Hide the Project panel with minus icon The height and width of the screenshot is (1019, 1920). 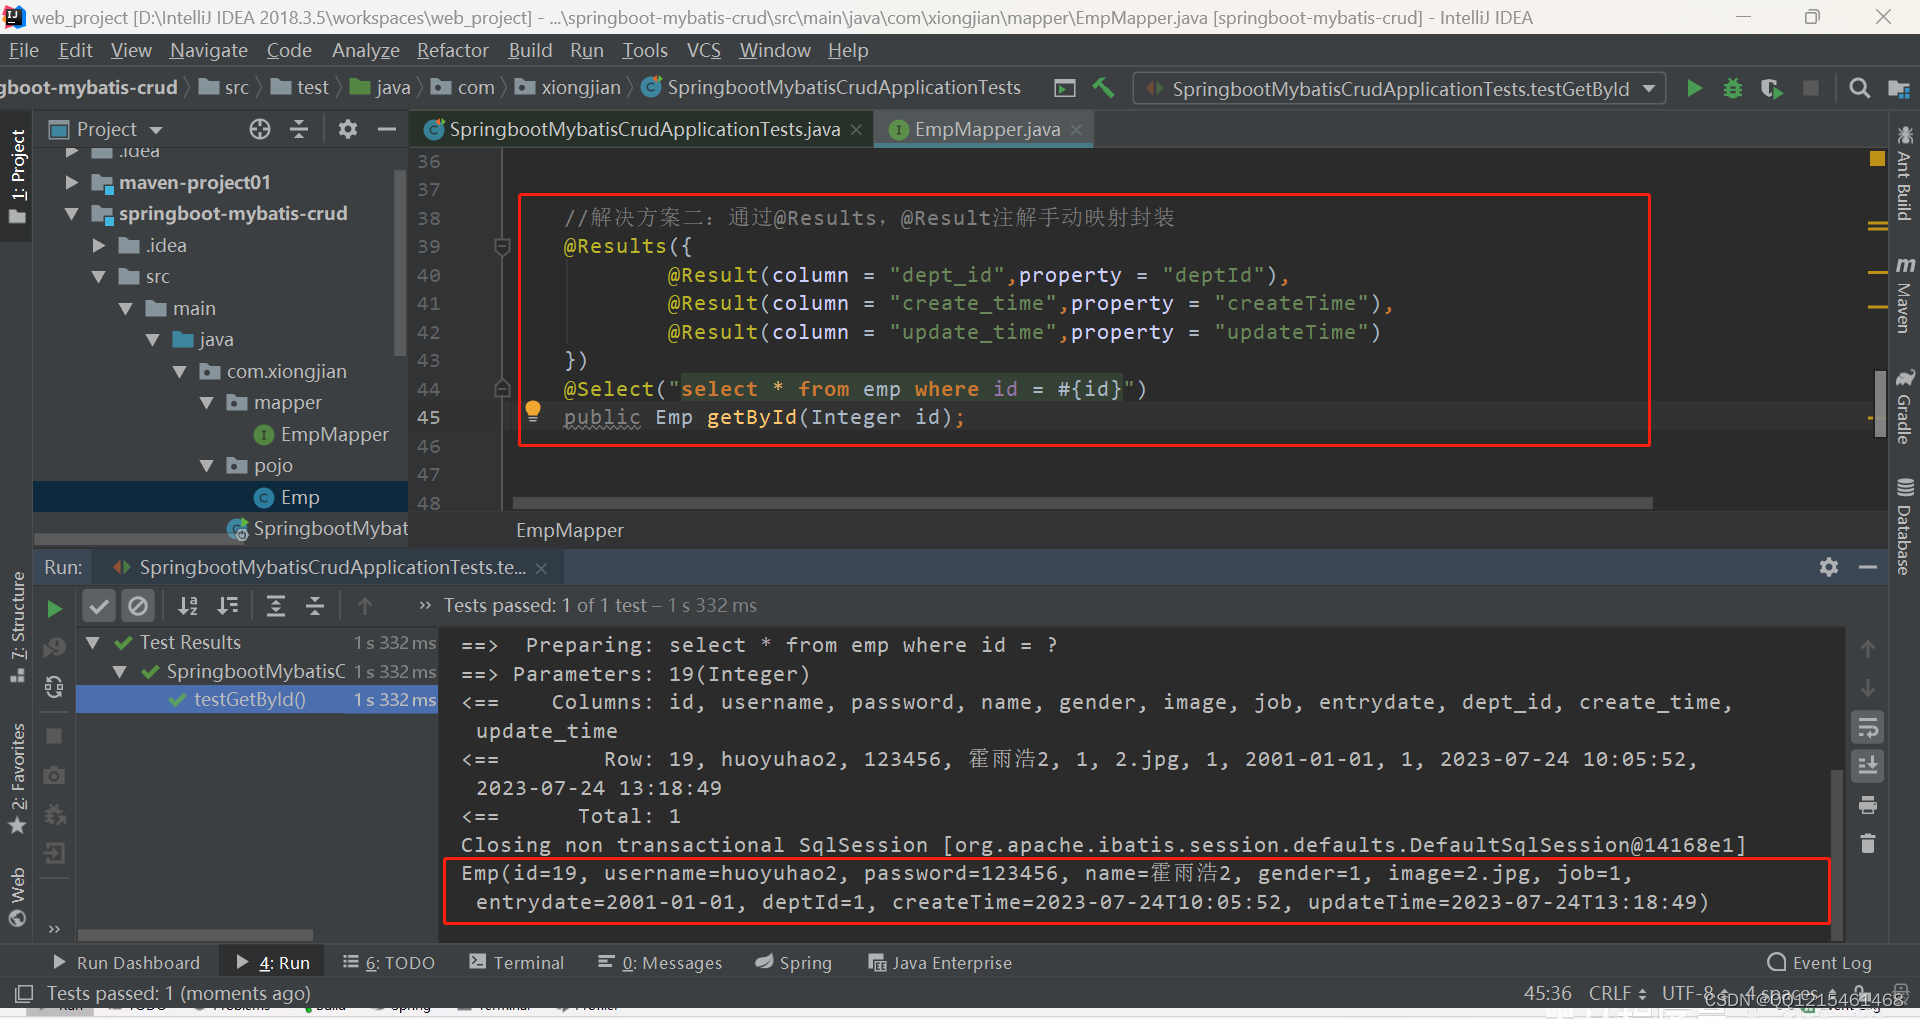(x=387, y=129)
